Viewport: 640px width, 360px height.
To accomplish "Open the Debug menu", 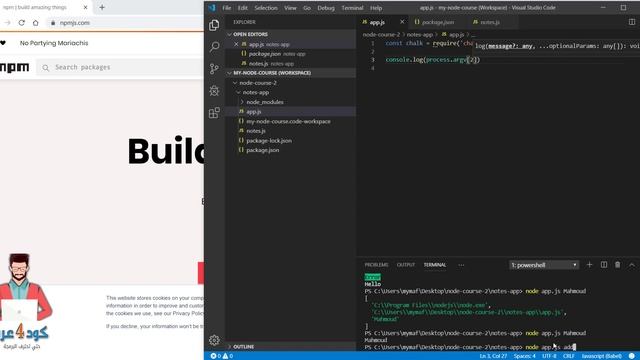I will coord(326,8).
